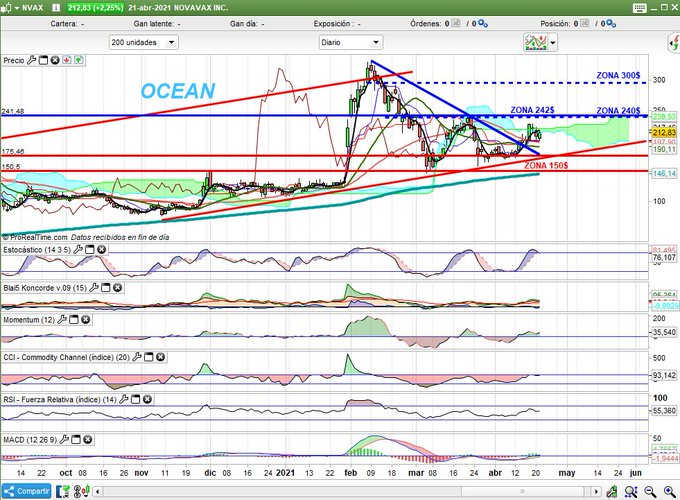The height and width of the screenshot is (500, 680).
Task: Open the on-screen keyboard icon
Action: pos(639,8)
